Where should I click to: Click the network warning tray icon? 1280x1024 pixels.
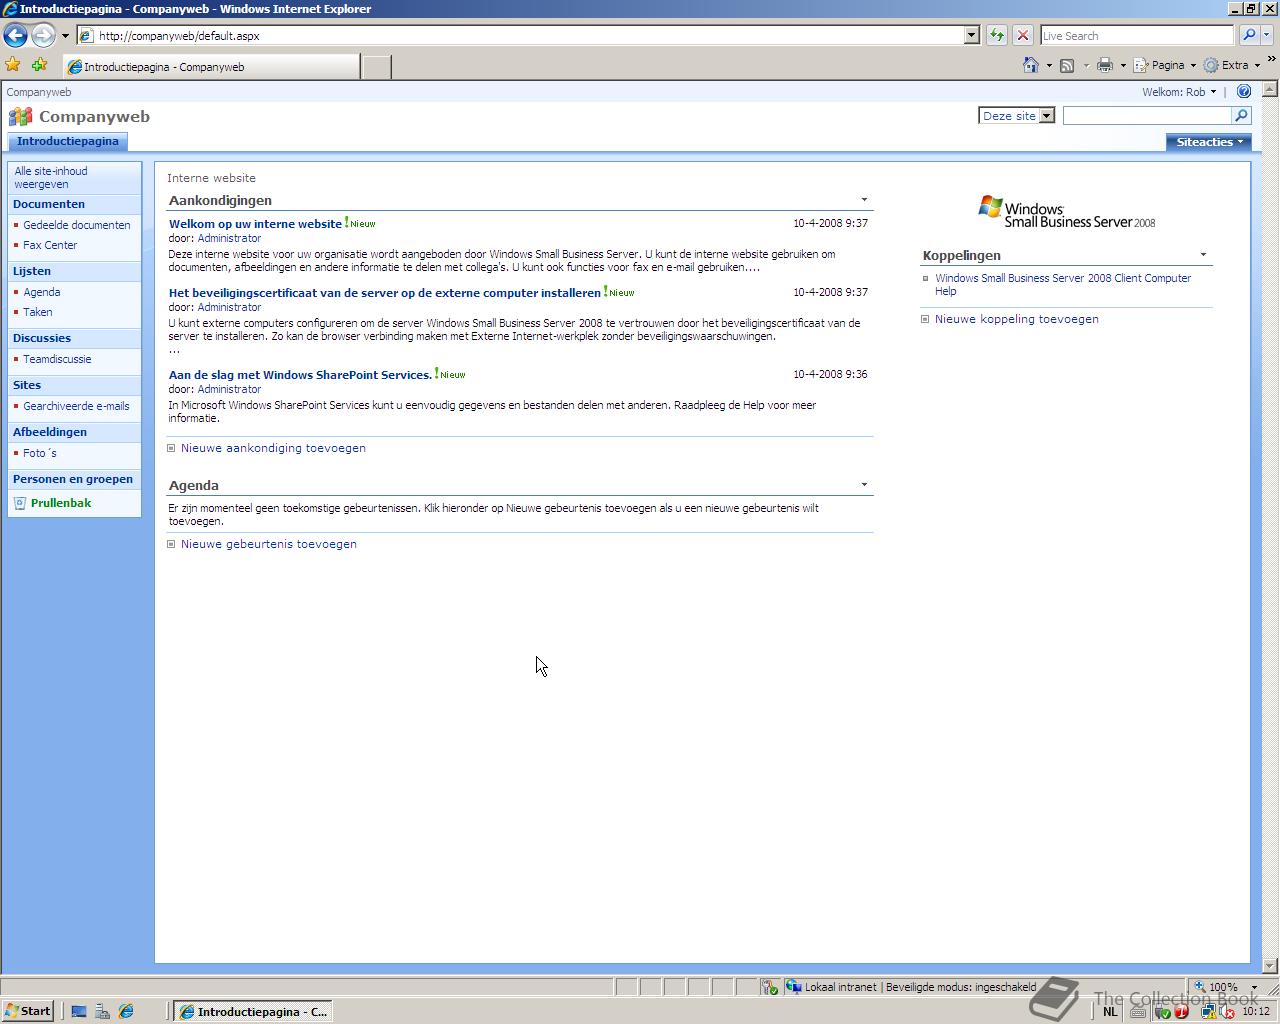1208,1012
